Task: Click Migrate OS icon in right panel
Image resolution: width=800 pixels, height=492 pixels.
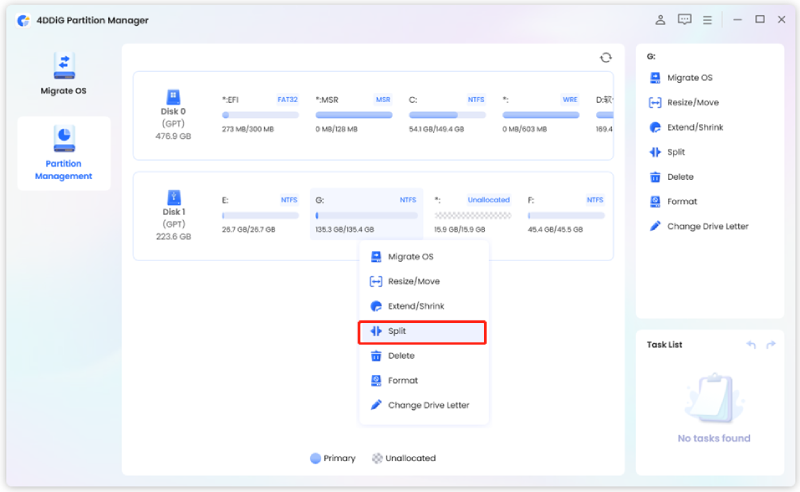Action: pyautogui.click(x=655, y=78)
